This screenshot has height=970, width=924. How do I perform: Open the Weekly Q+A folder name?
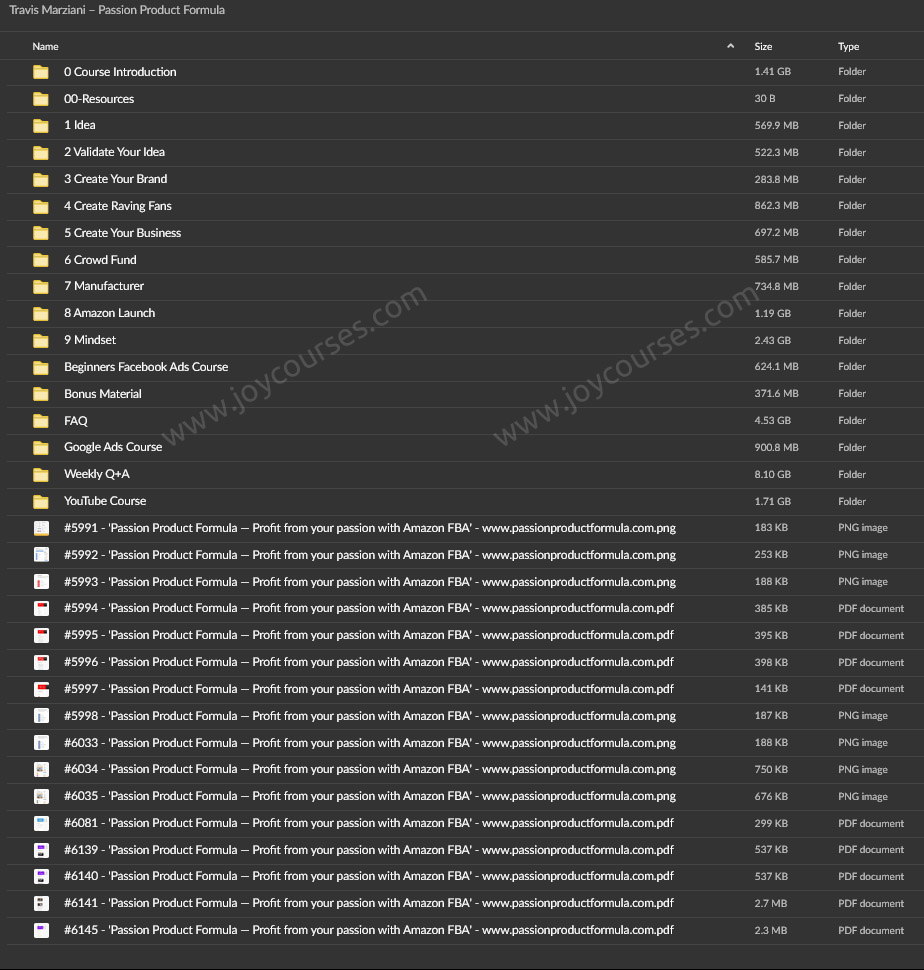pos(96,474)
